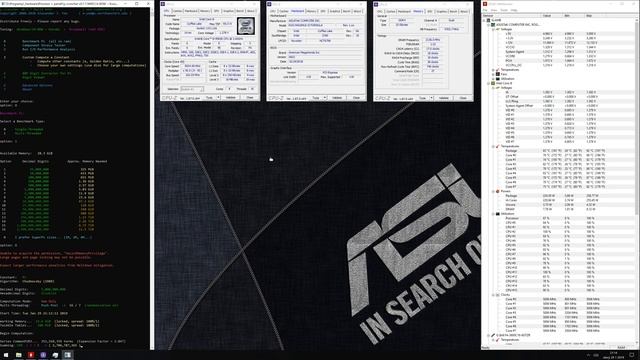Open the Tools dropdown arrow in the CPU-Z window showing the CPU tab
Image resolution: width=640 pixels, height=360 pixels.
[218, 98]
